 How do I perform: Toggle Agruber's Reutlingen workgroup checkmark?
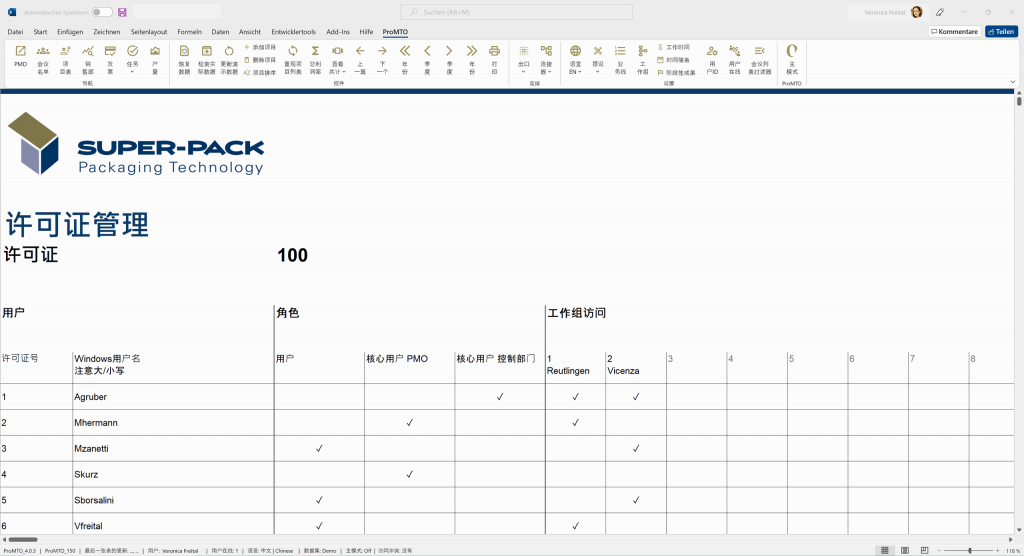(575, 397)
